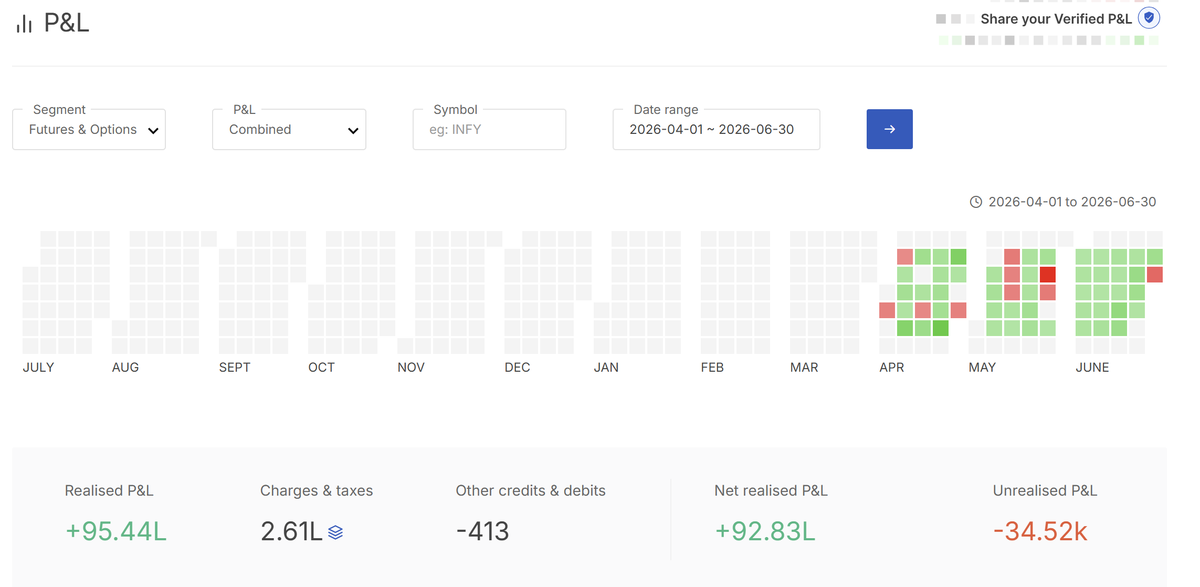This screenshot has height=587, width=1200.
Task: Click the Charges & taxes label
Action: (316, 490)
